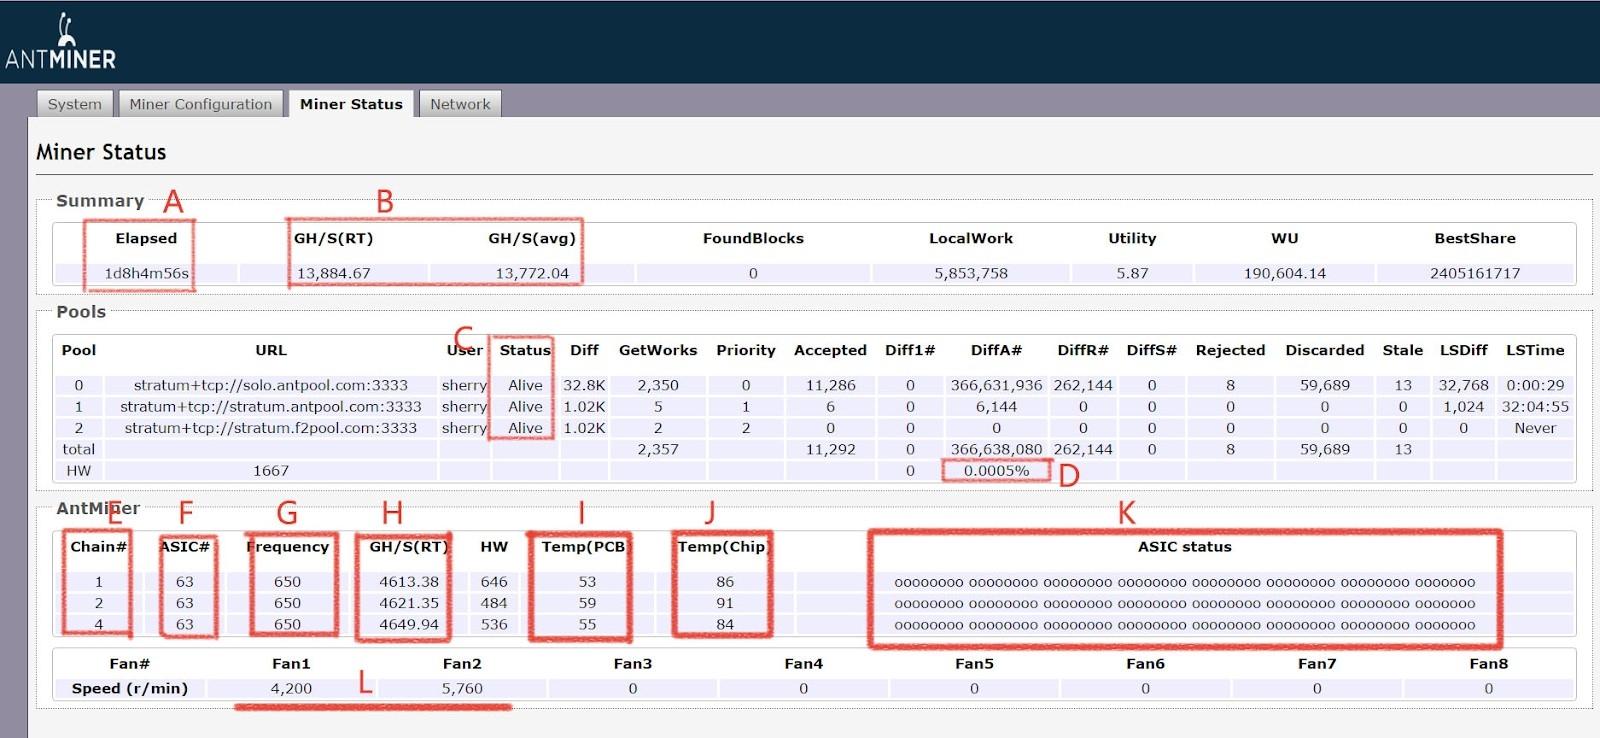
Task: Switch to the Miner Configuration tab
Action: [200, 104]
